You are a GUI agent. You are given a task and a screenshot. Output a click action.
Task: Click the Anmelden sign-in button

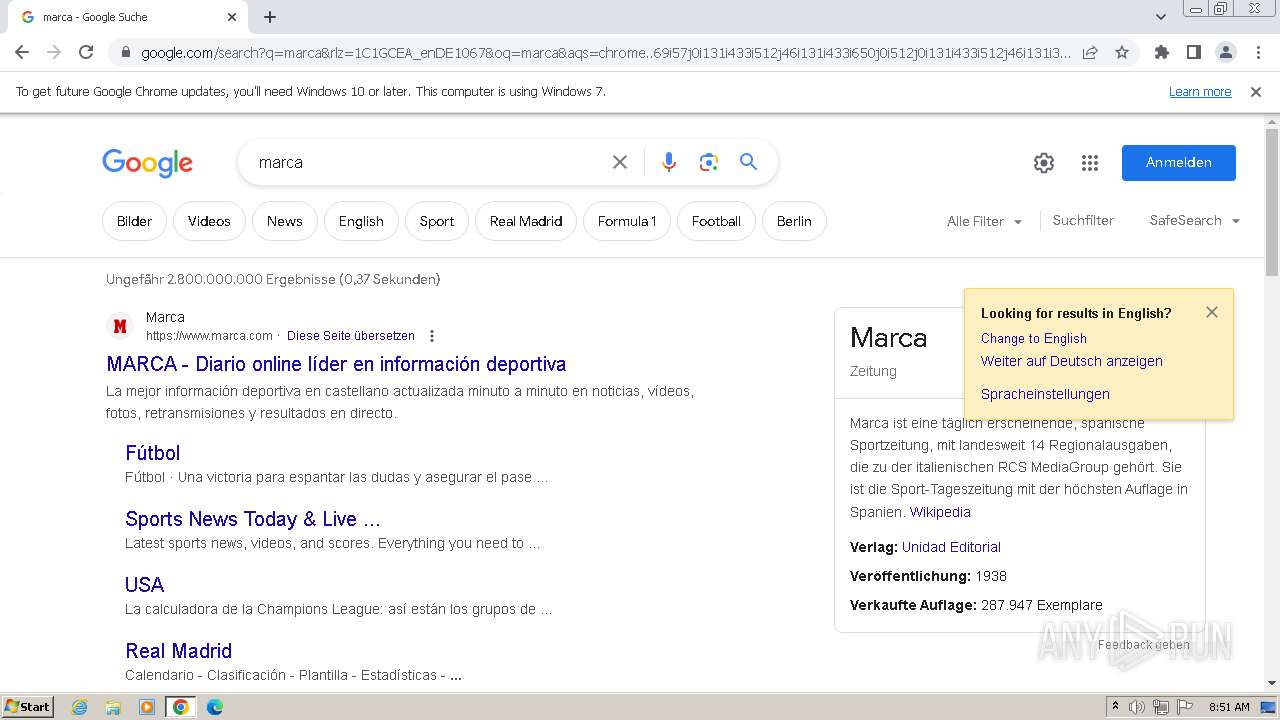tap(1178, 162)
